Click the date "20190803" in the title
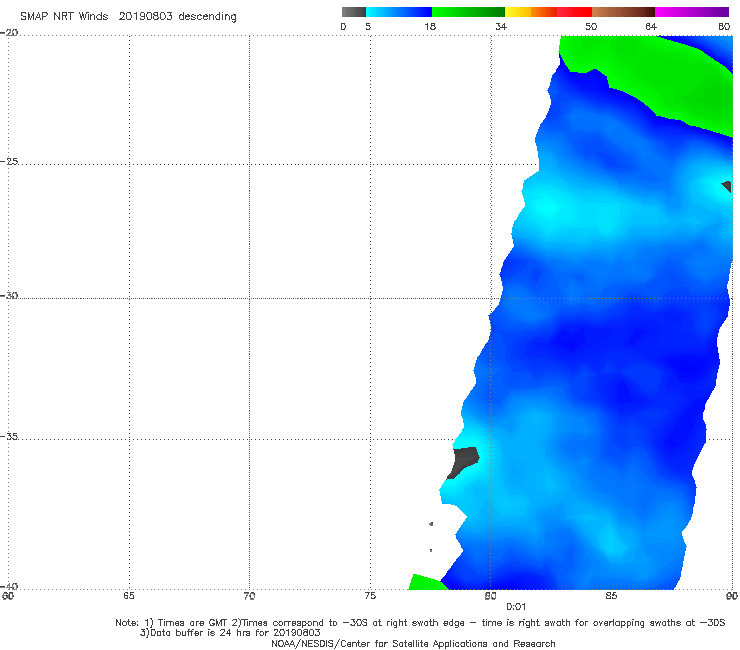Screen dimensions: 740x650 [x=145, y=16]
